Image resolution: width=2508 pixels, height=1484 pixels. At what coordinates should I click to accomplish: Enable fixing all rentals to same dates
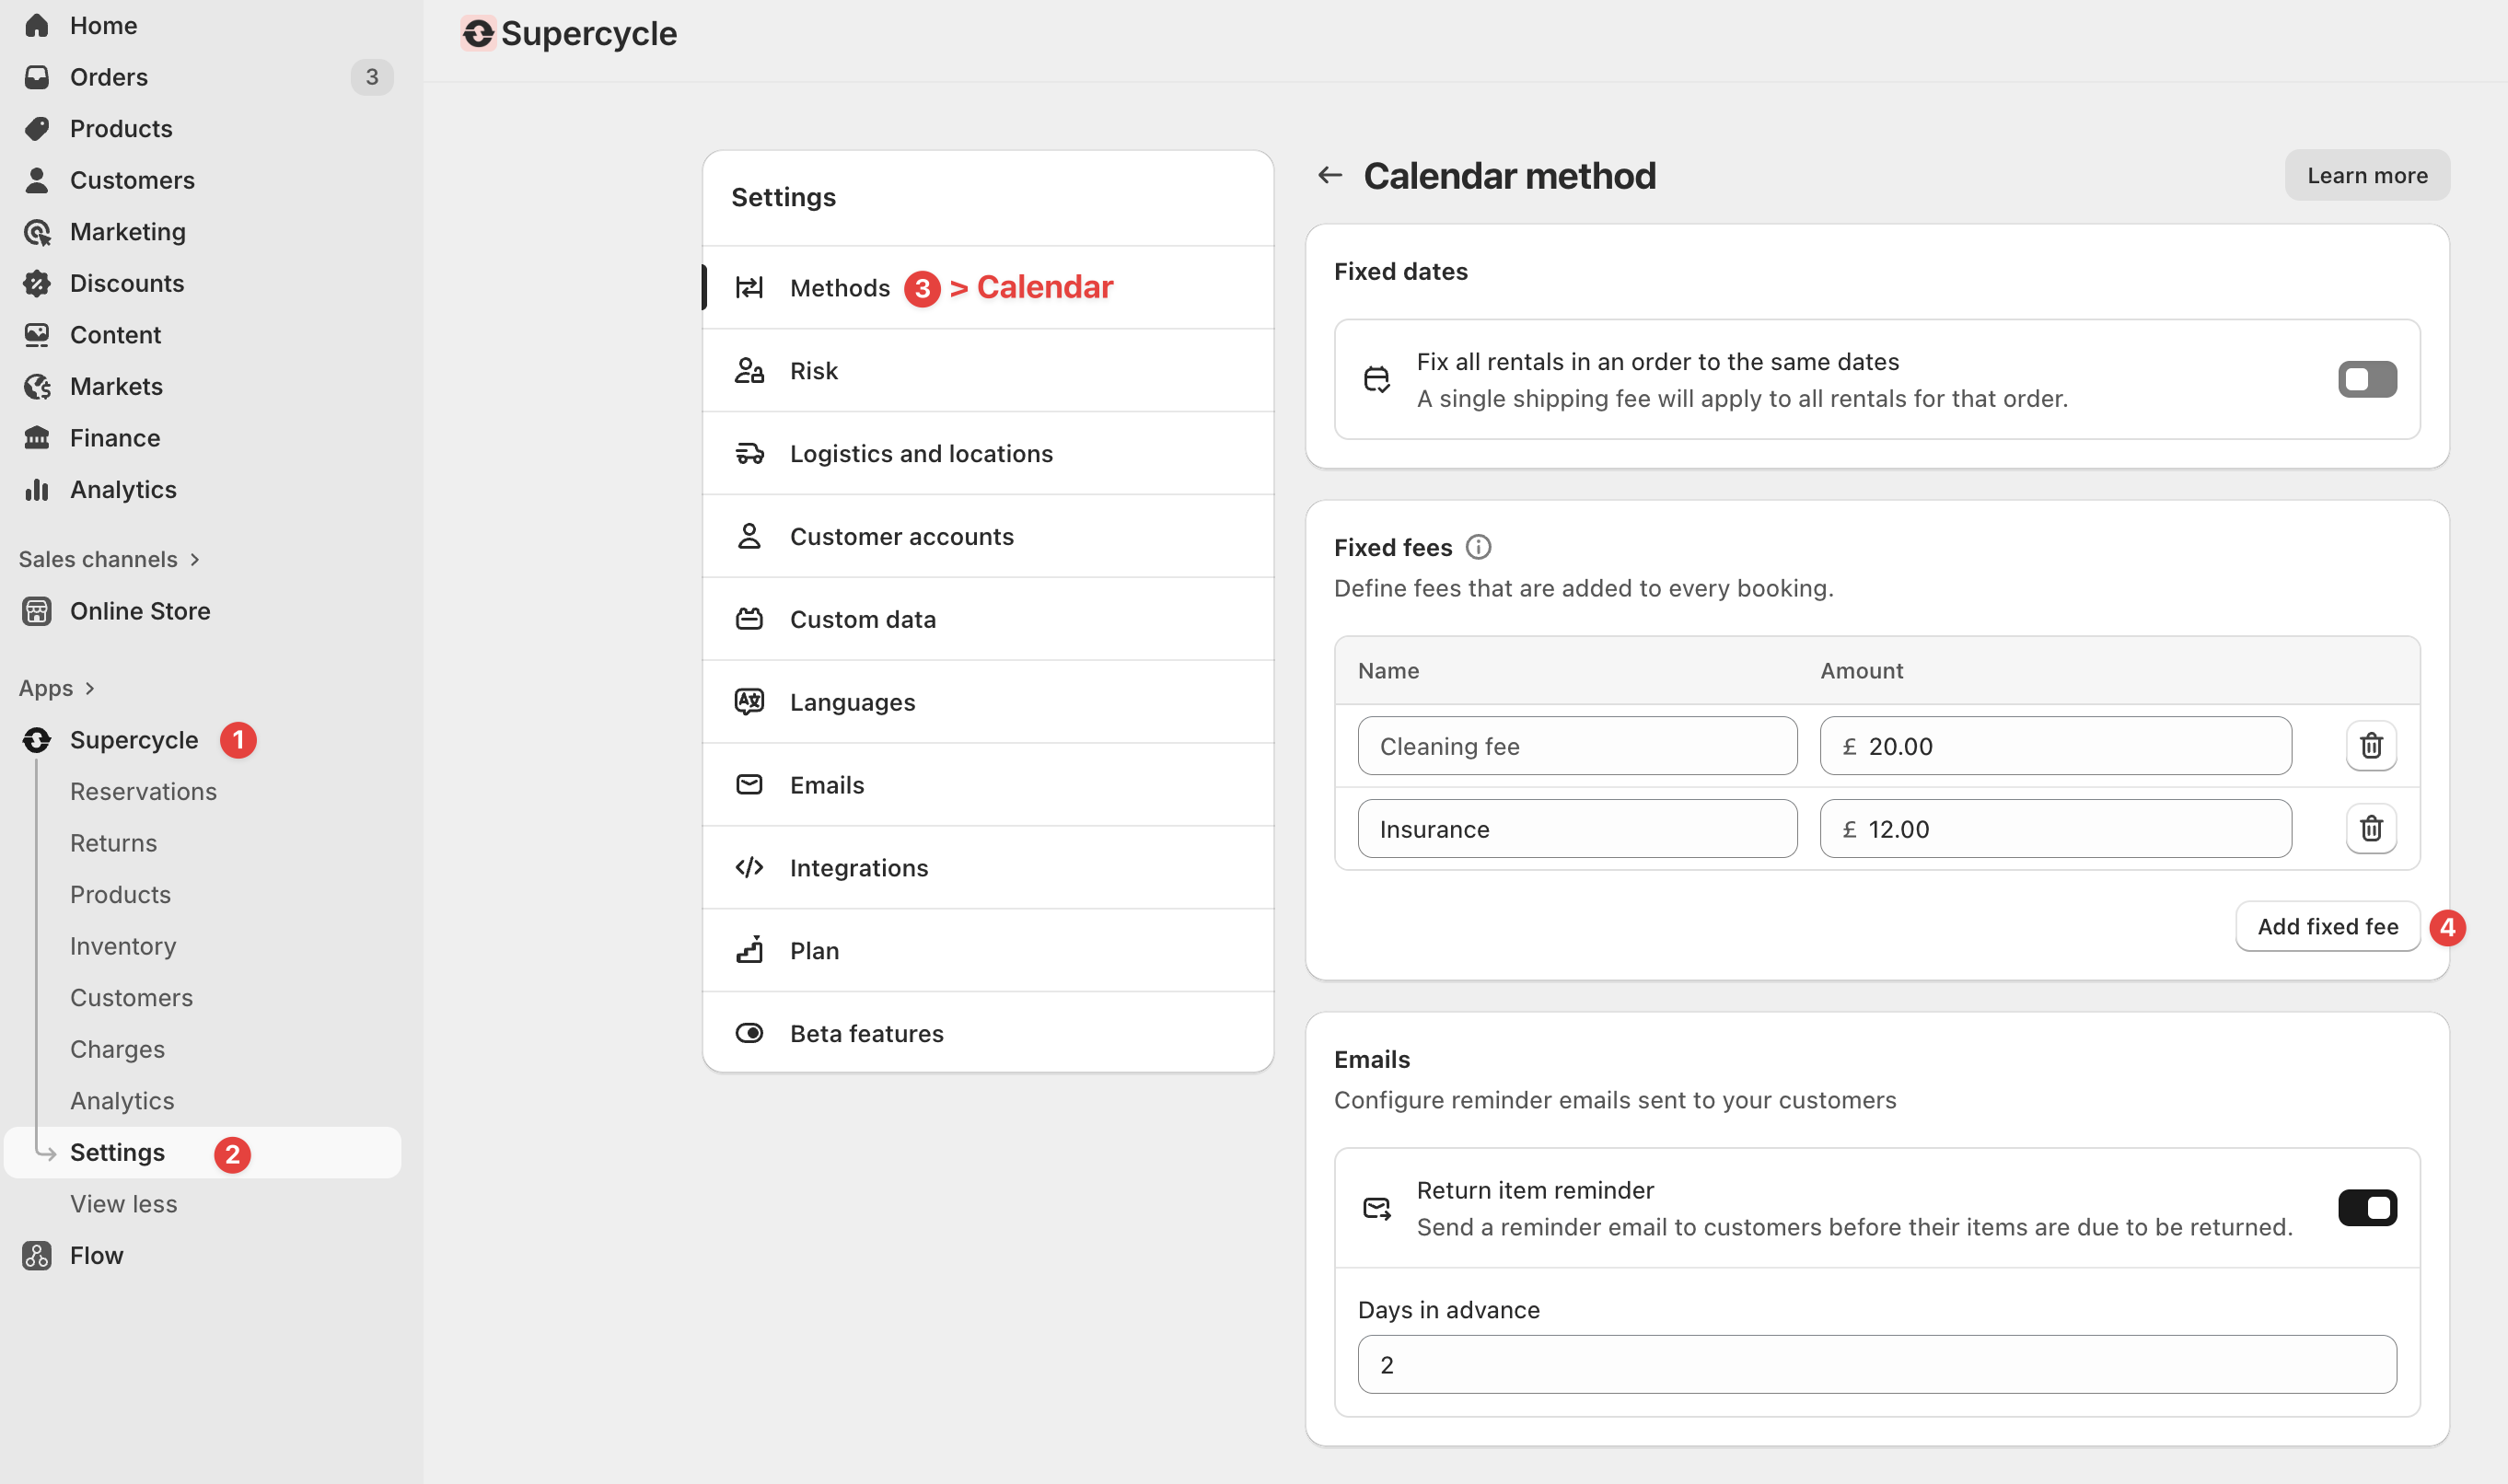click(x=2367, y=380)
